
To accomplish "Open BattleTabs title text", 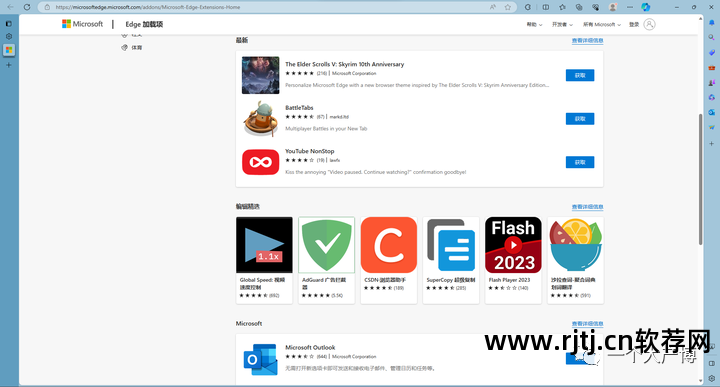I will tap(299, 107).
